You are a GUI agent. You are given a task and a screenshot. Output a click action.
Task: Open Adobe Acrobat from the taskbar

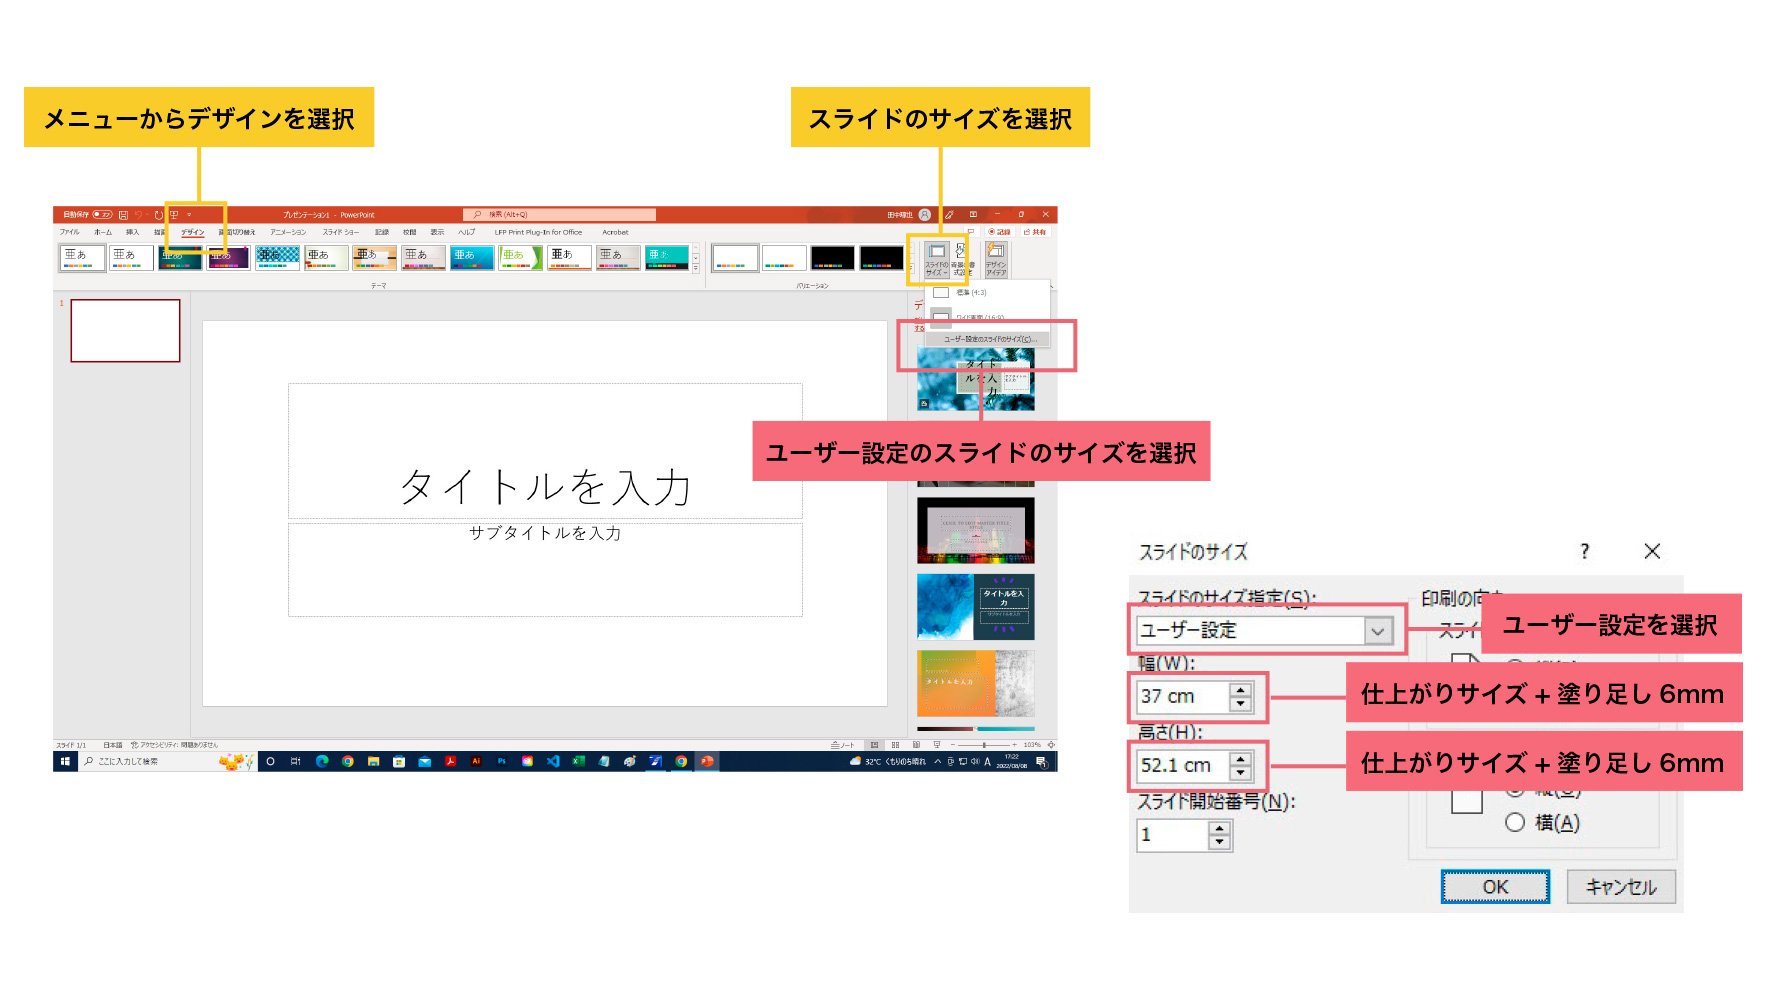[x=450, y=761]
